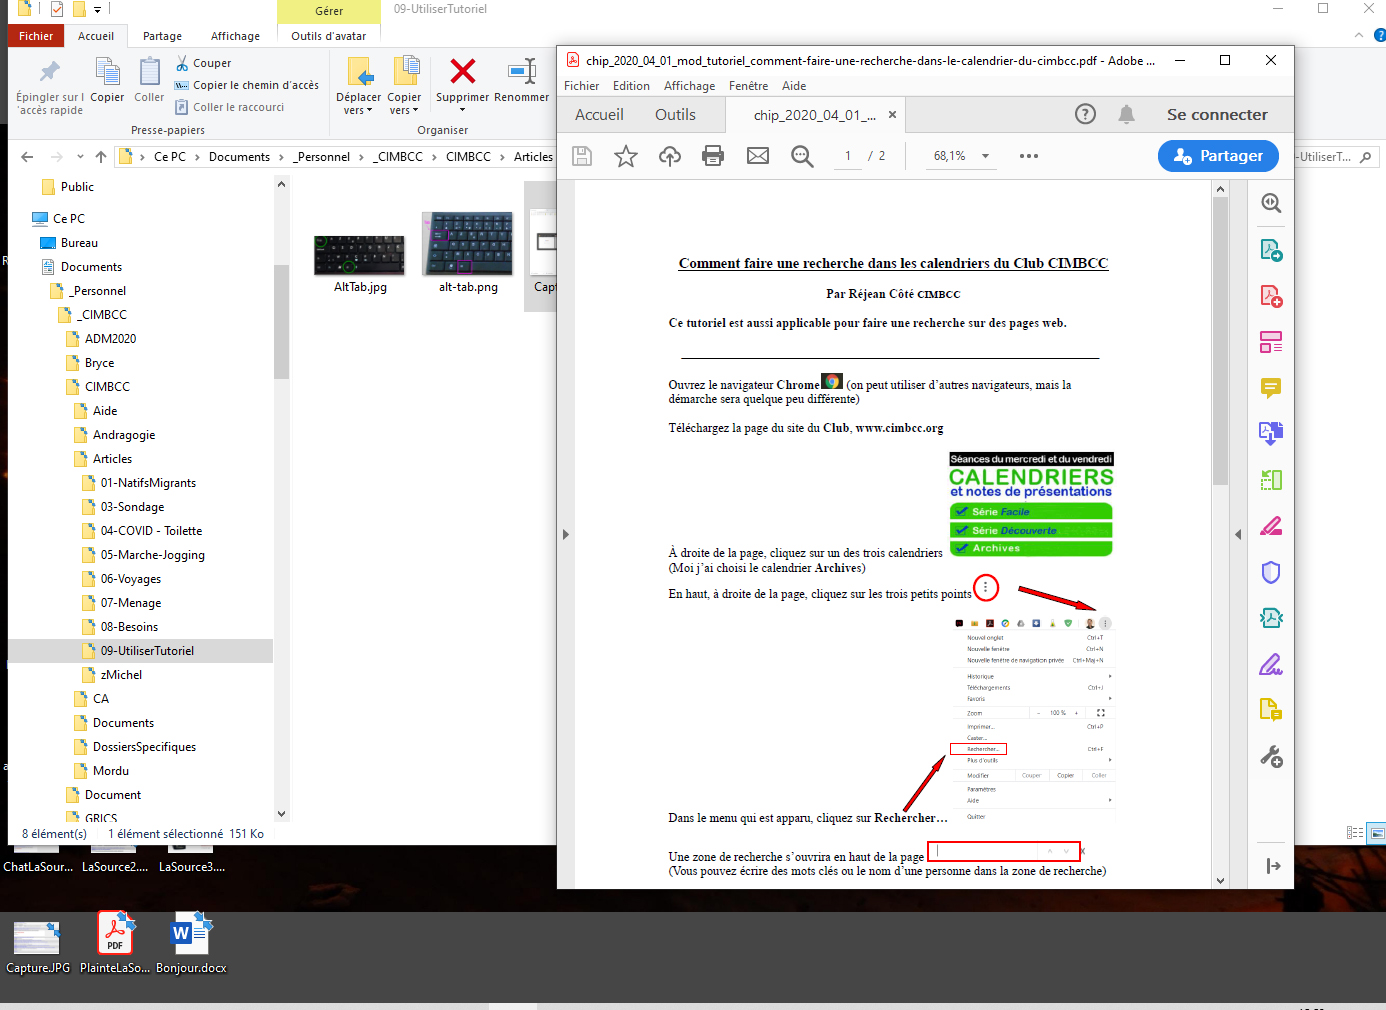
Task: Open the Affichage ribbon tab in Explorer
Action: coord(235,36)
